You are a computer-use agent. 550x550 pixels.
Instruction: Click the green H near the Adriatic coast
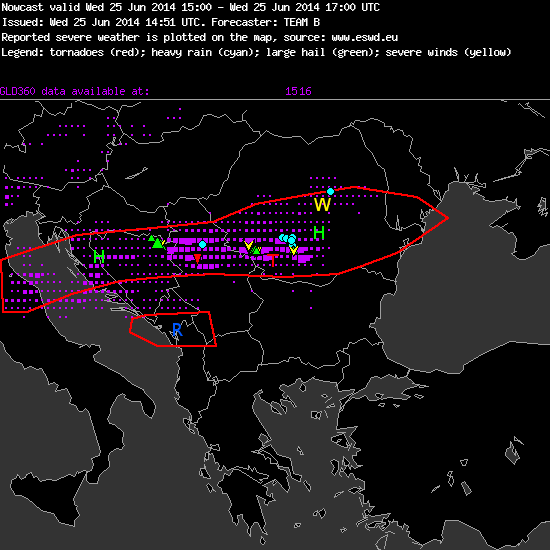pos(99,257)
